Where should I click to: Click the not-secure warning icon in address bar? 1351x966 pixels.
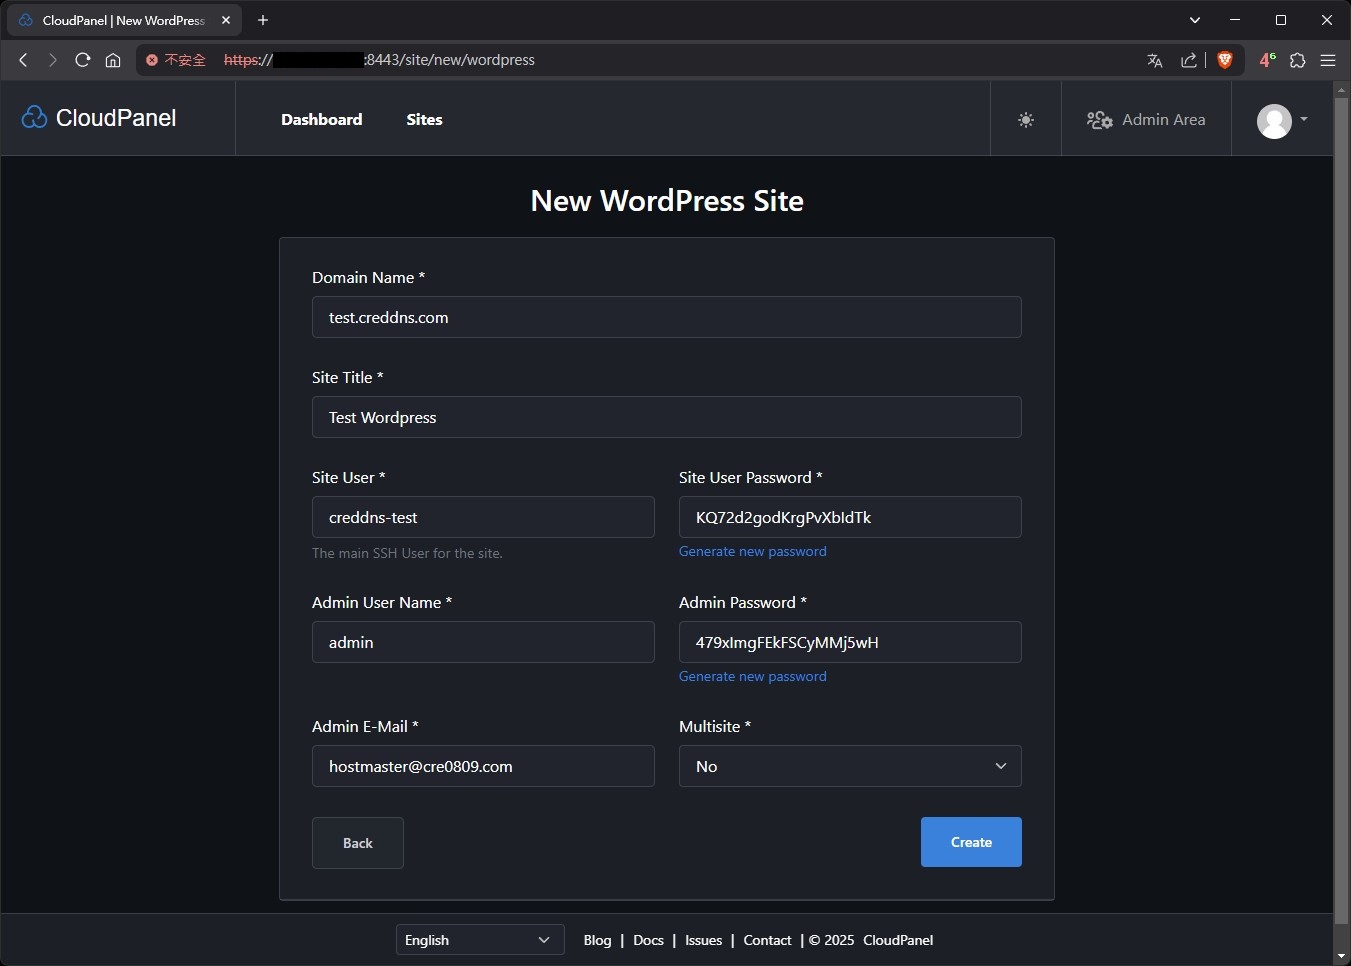pos(152,60)
